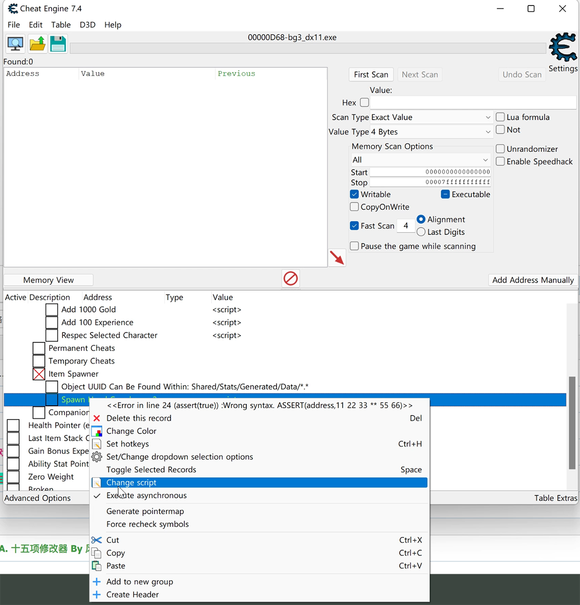The height and width of the screenshot is (605, 580).
Task: Click the scissors Cut icon
Action: coord(97,540)
